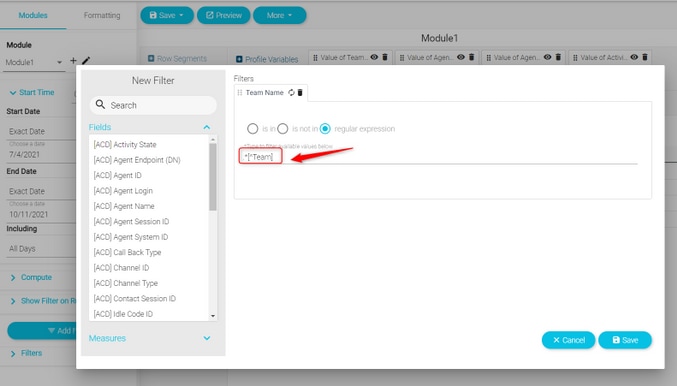Select the 'is not in' radio option
This screenshot has width=677, height=386.
click(283, 129)
